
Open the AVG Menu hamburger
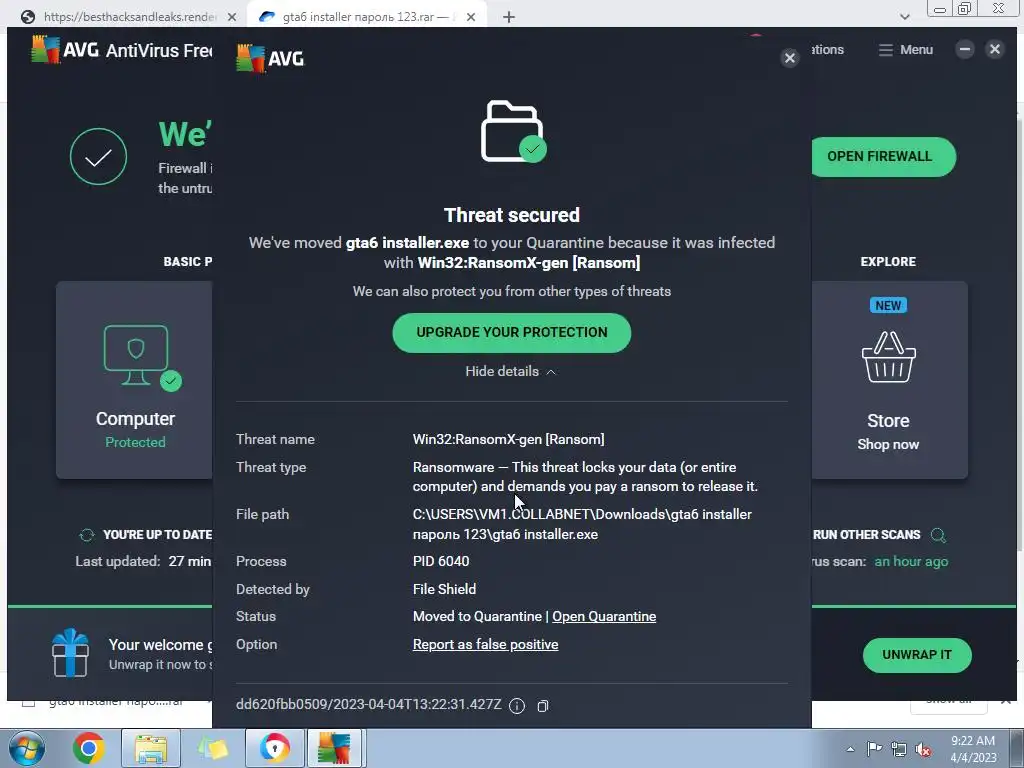[905, 50]
